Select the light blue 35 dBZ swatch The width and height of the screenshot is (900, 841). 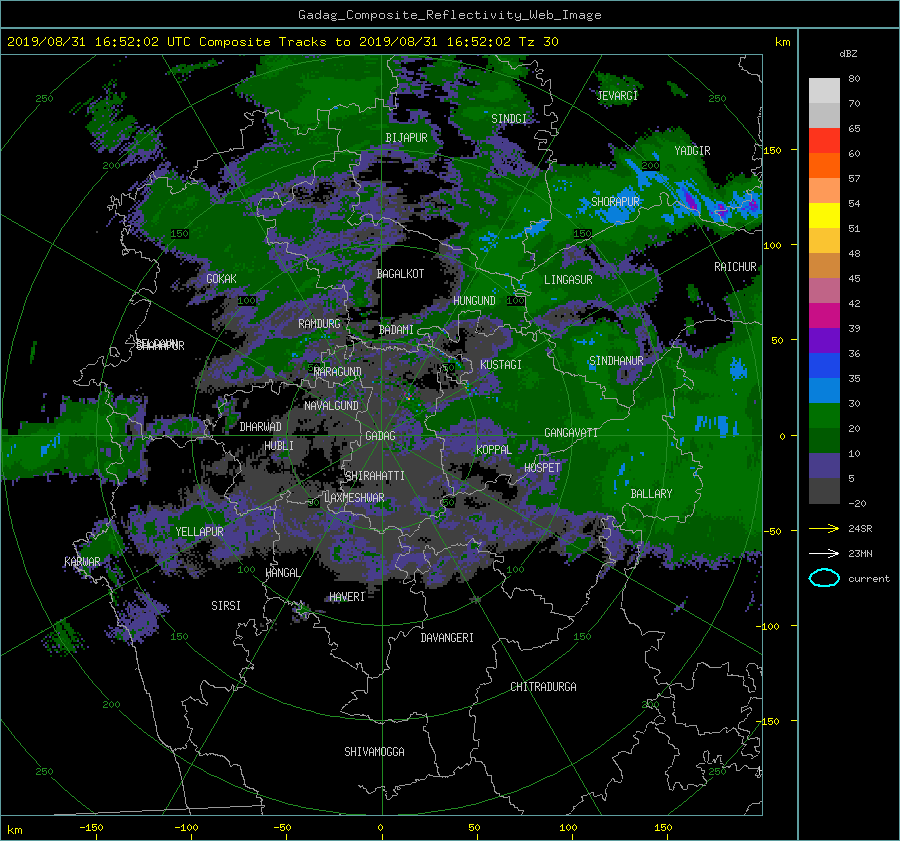[x=824, y=391]
